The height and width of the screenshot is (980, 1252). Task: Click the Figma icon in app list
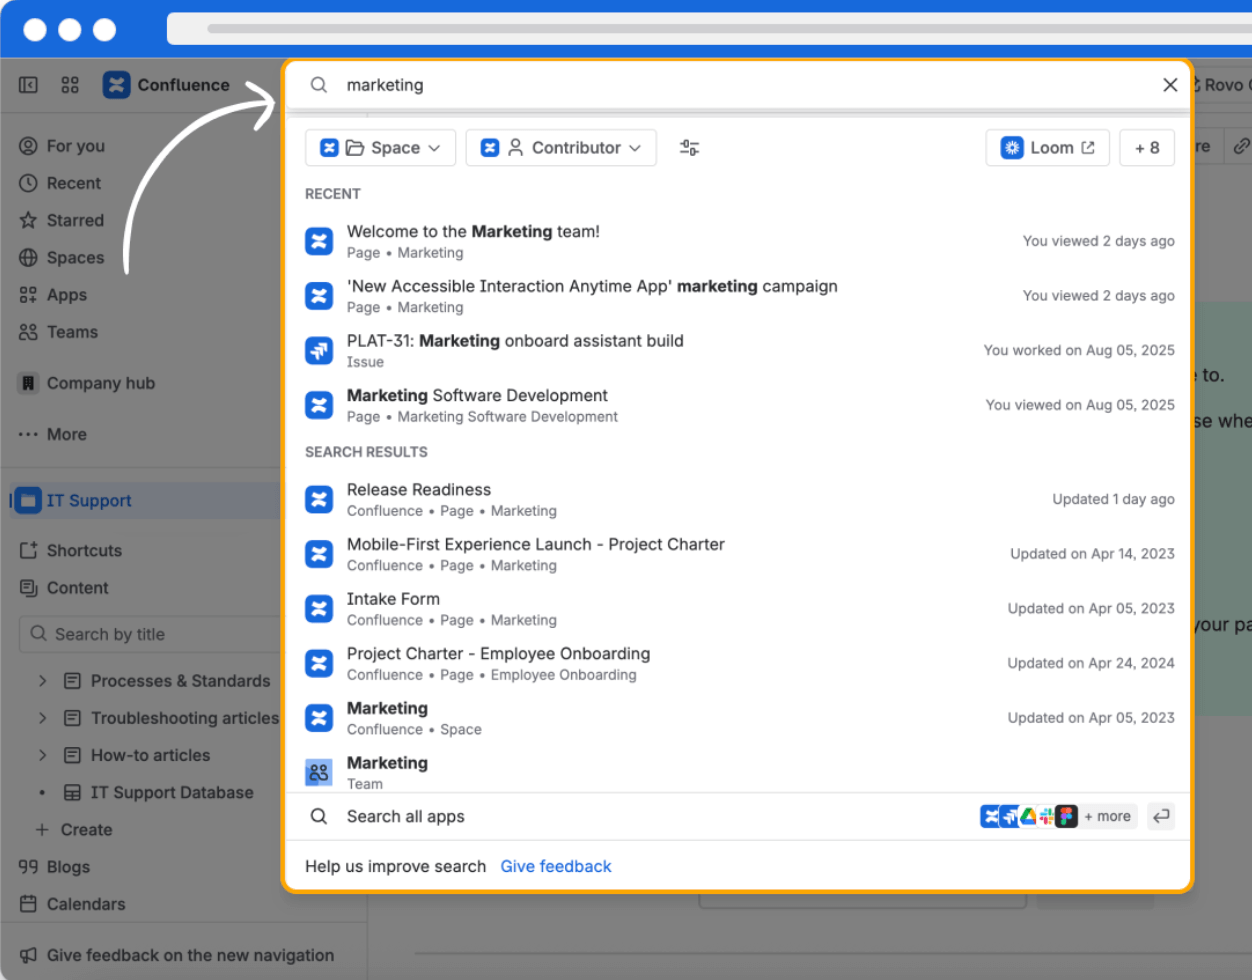(1067, 816)
